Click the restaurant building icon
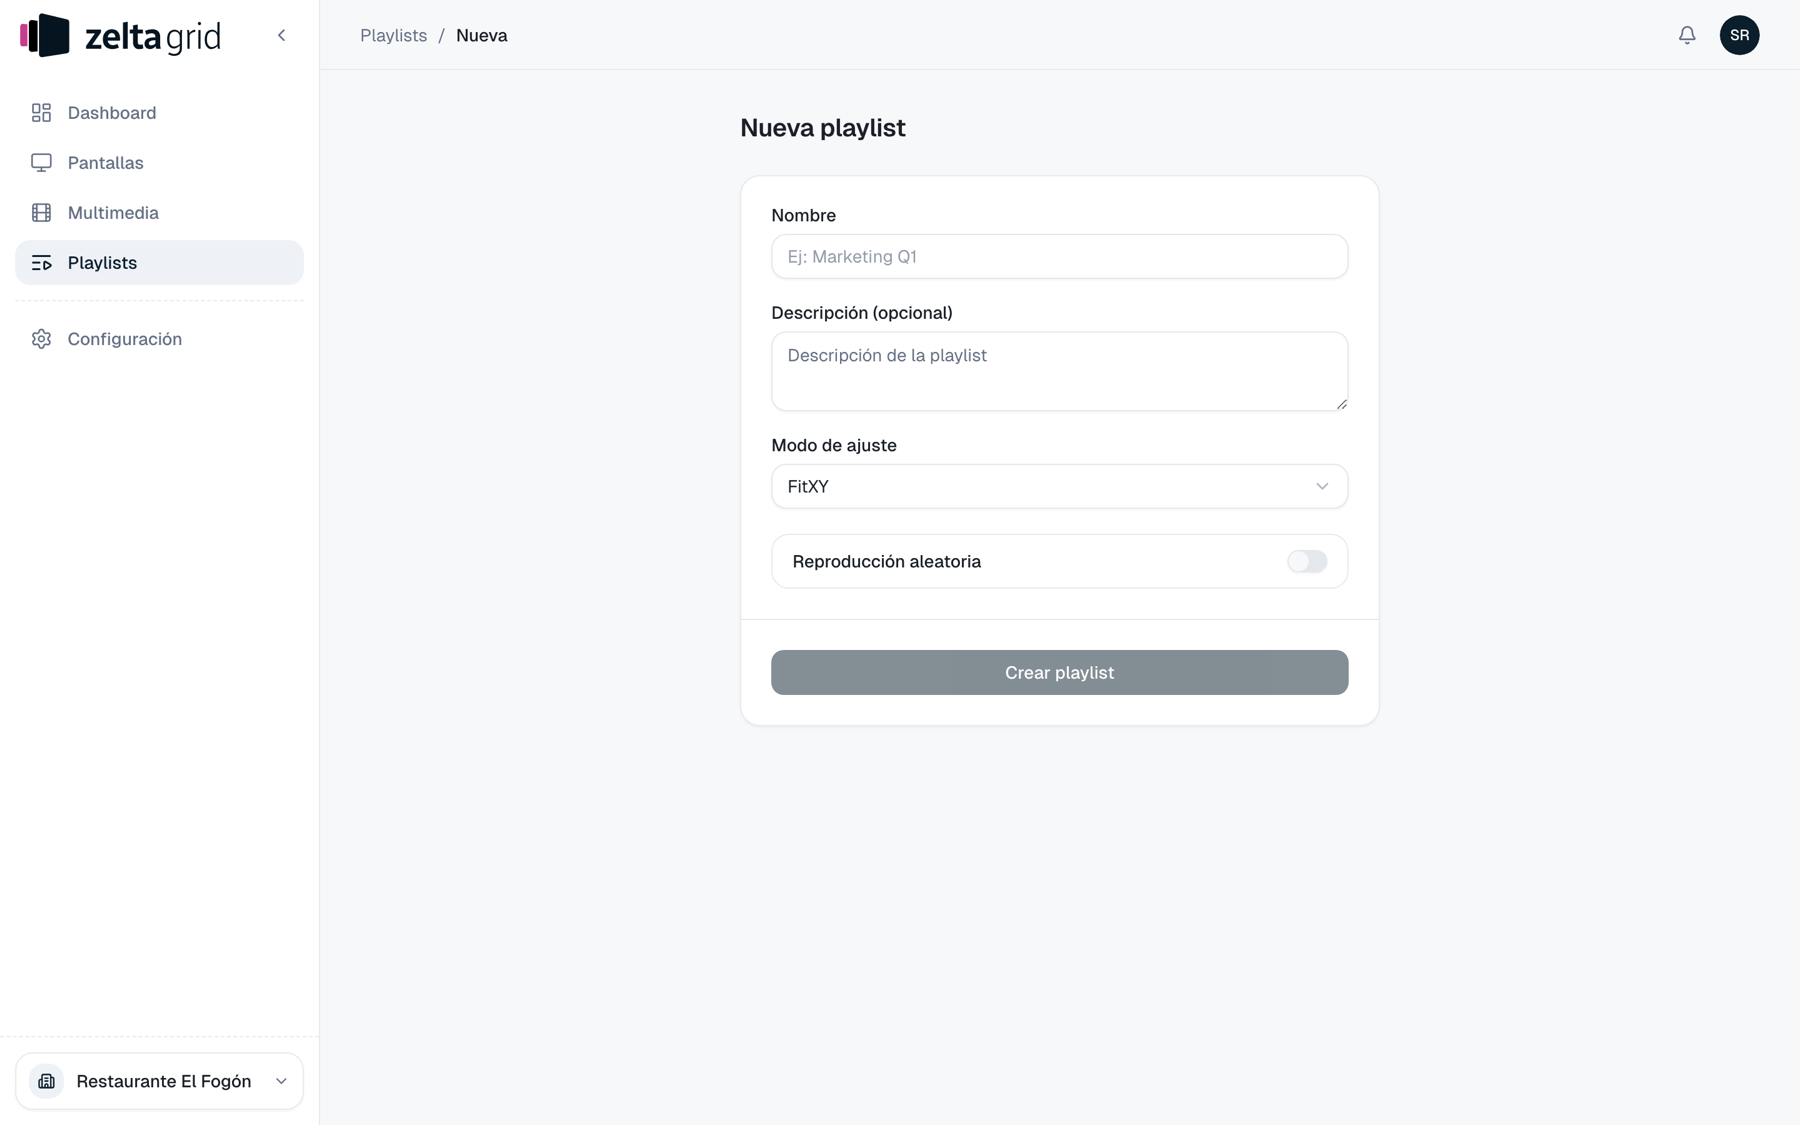 point(46,1081)
